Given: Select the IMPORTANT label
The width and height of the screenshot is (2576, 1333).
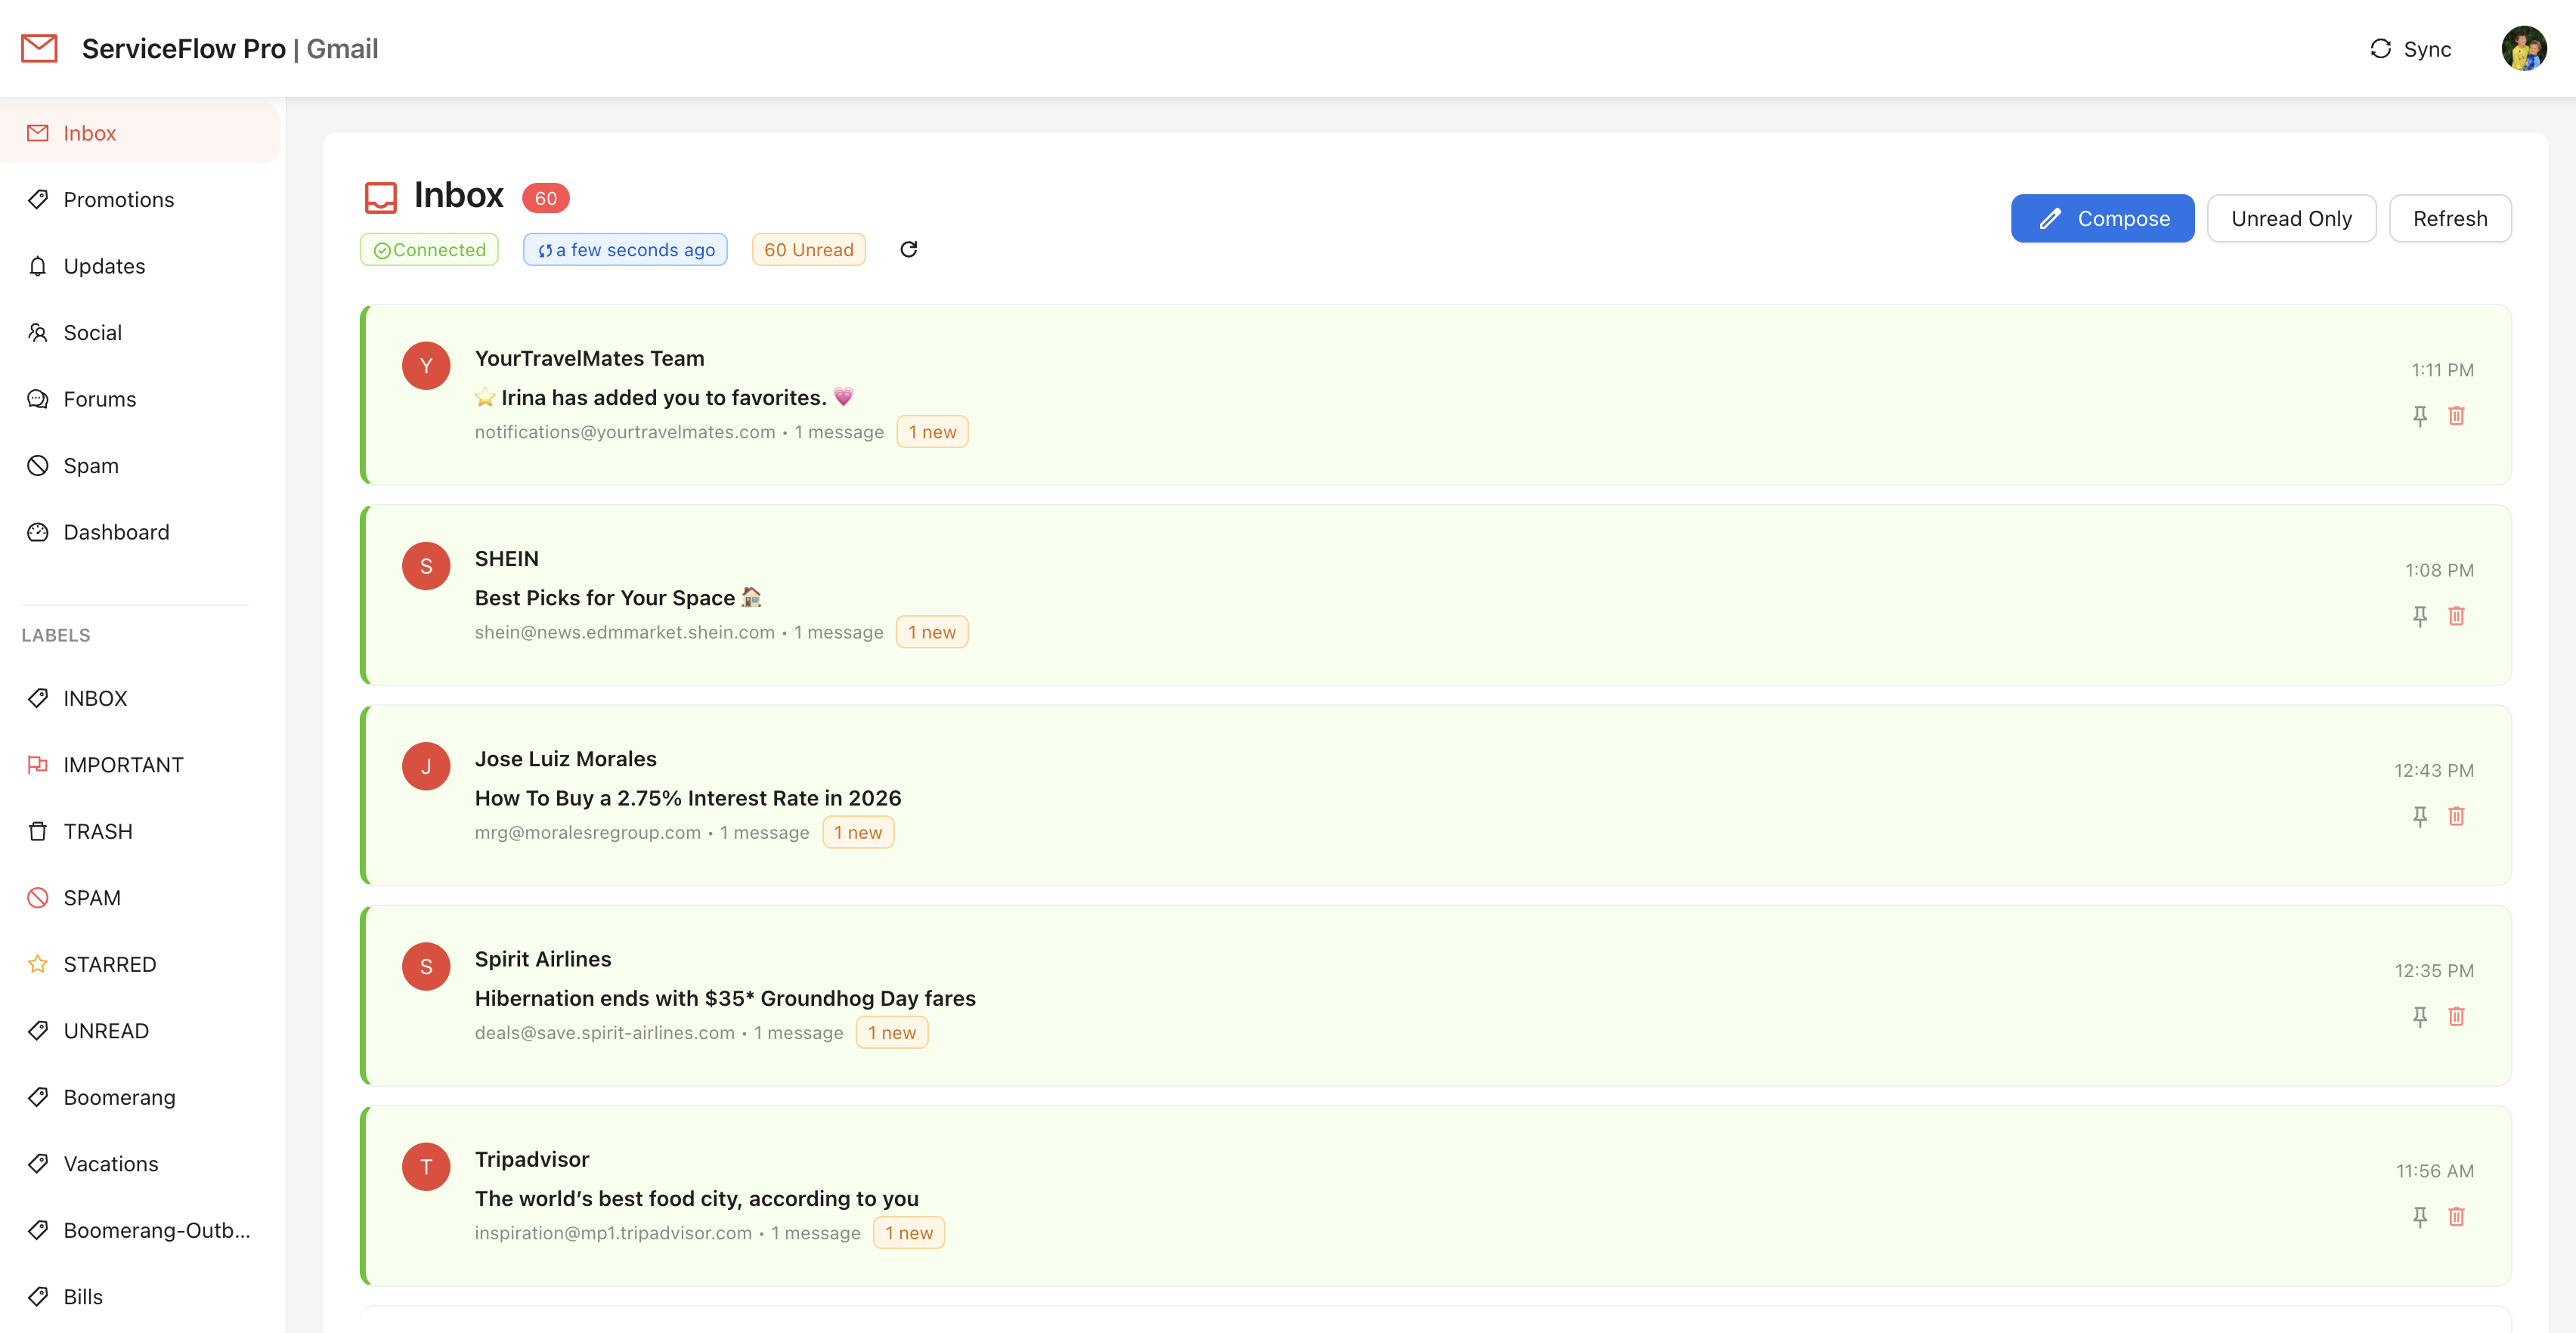Looking at the screenshot, I should click(123, 764).
